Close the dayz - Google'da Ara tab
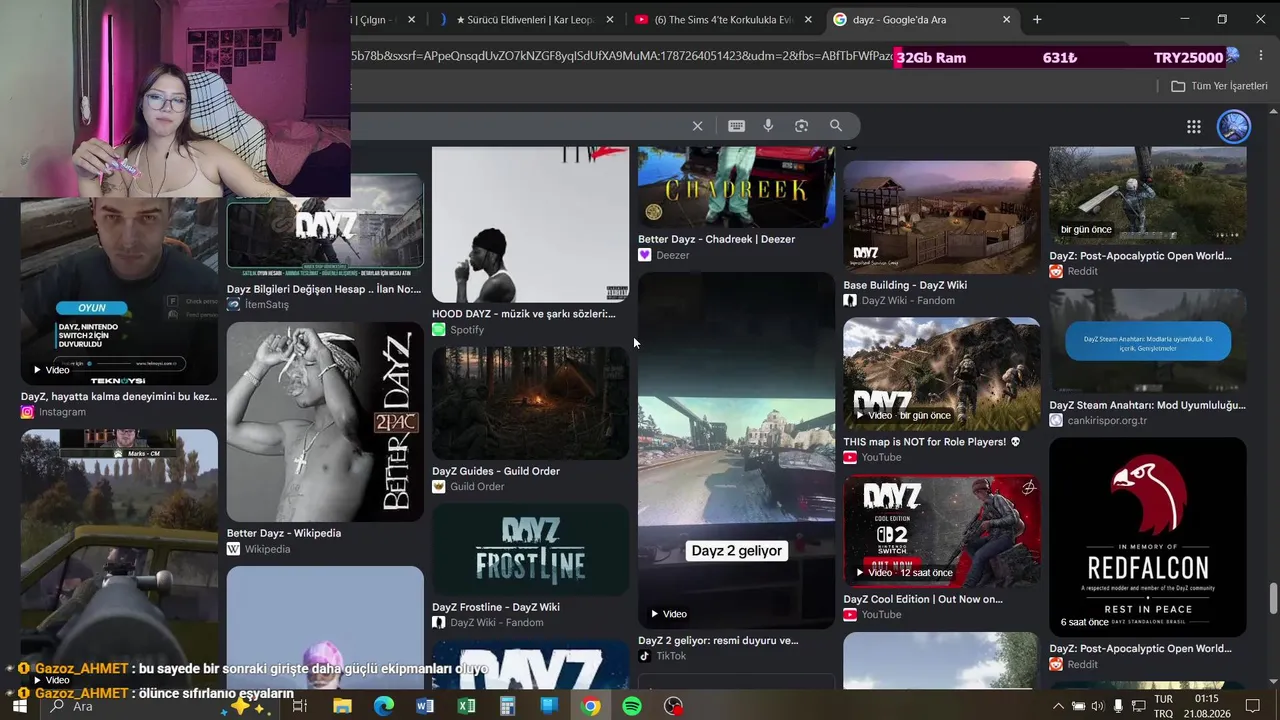Image resolution: width=1280 pixels, height=720 pixels. (1006, 19)
